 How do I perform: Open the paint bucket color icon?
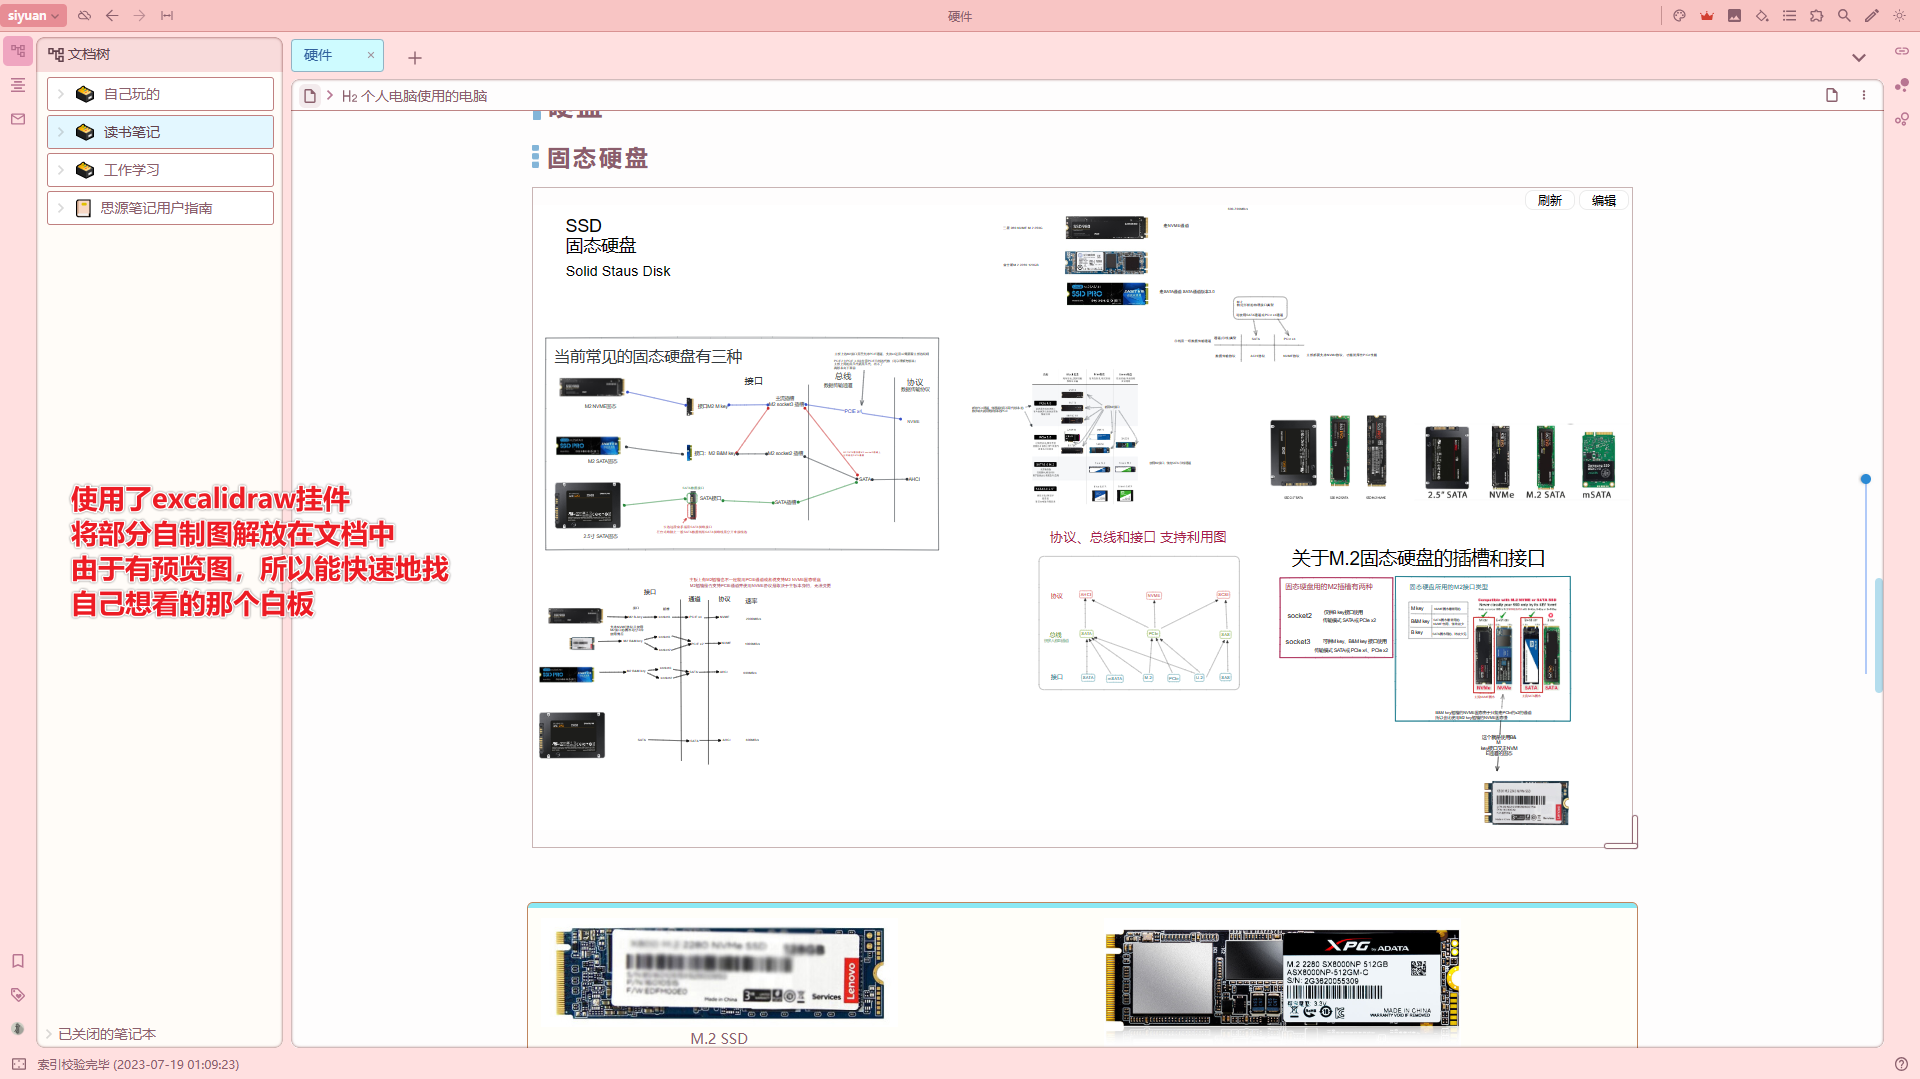click(x=1762, y=16)
